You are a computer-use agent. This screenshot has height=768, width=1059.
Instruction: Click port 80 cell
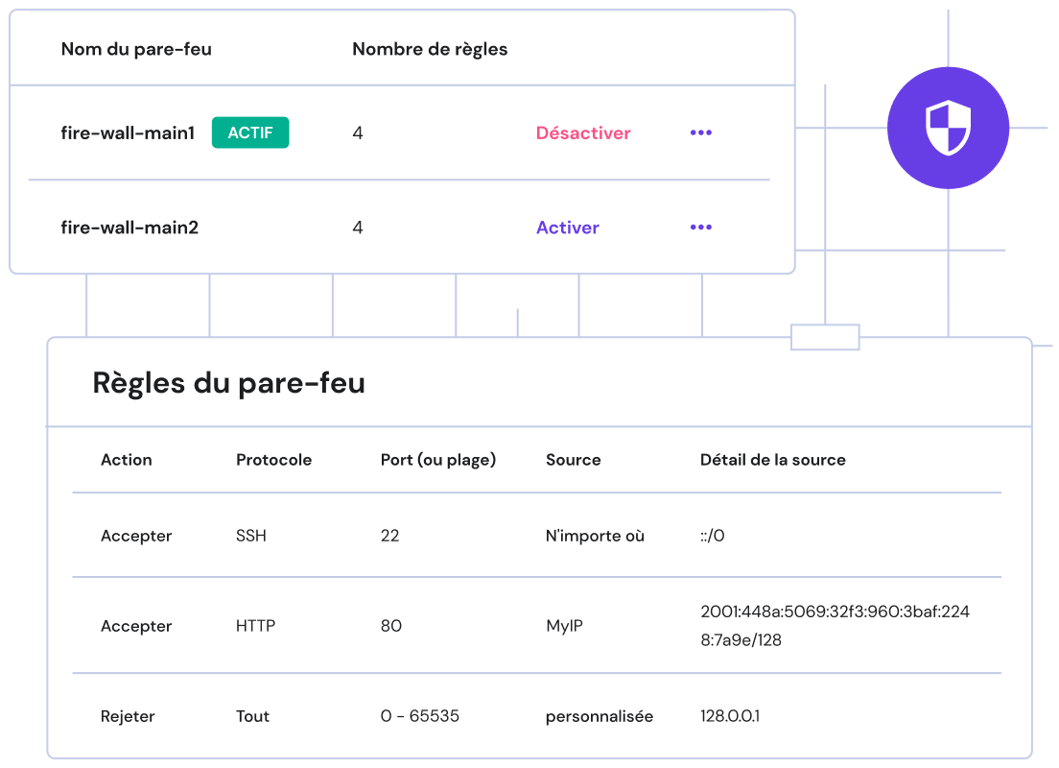391,626
